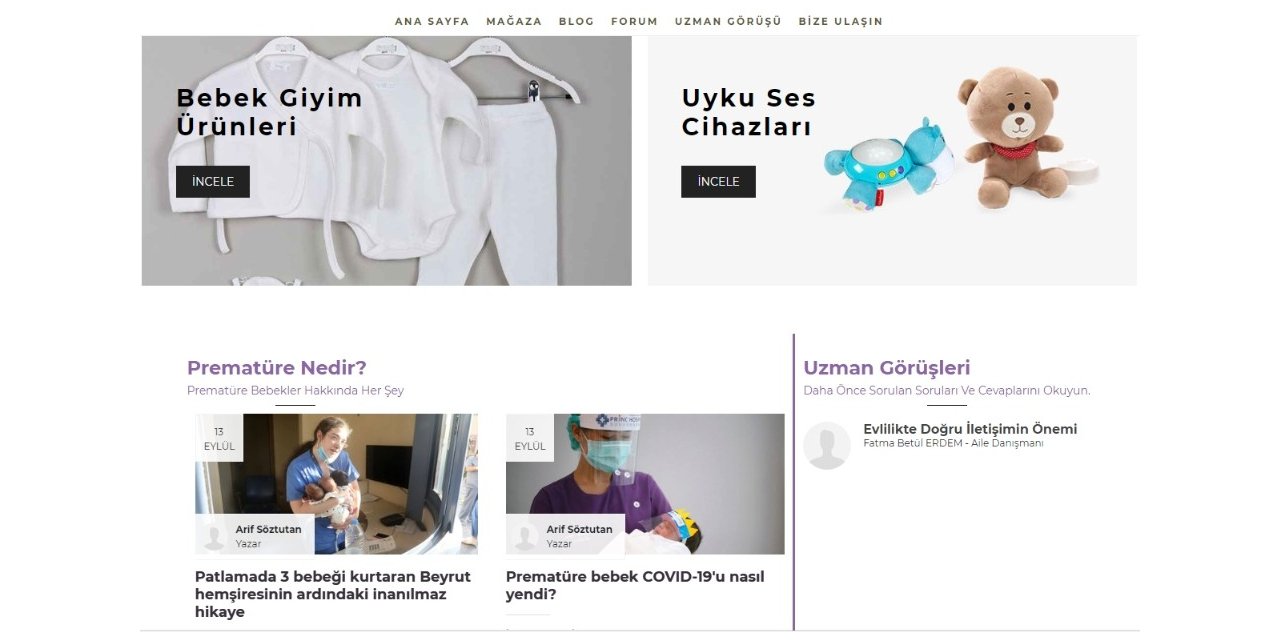This screenshot has height=640, width=1280.
Task: Click Arif Söztutan avatar on the first article
Action: tap(214, 536)
